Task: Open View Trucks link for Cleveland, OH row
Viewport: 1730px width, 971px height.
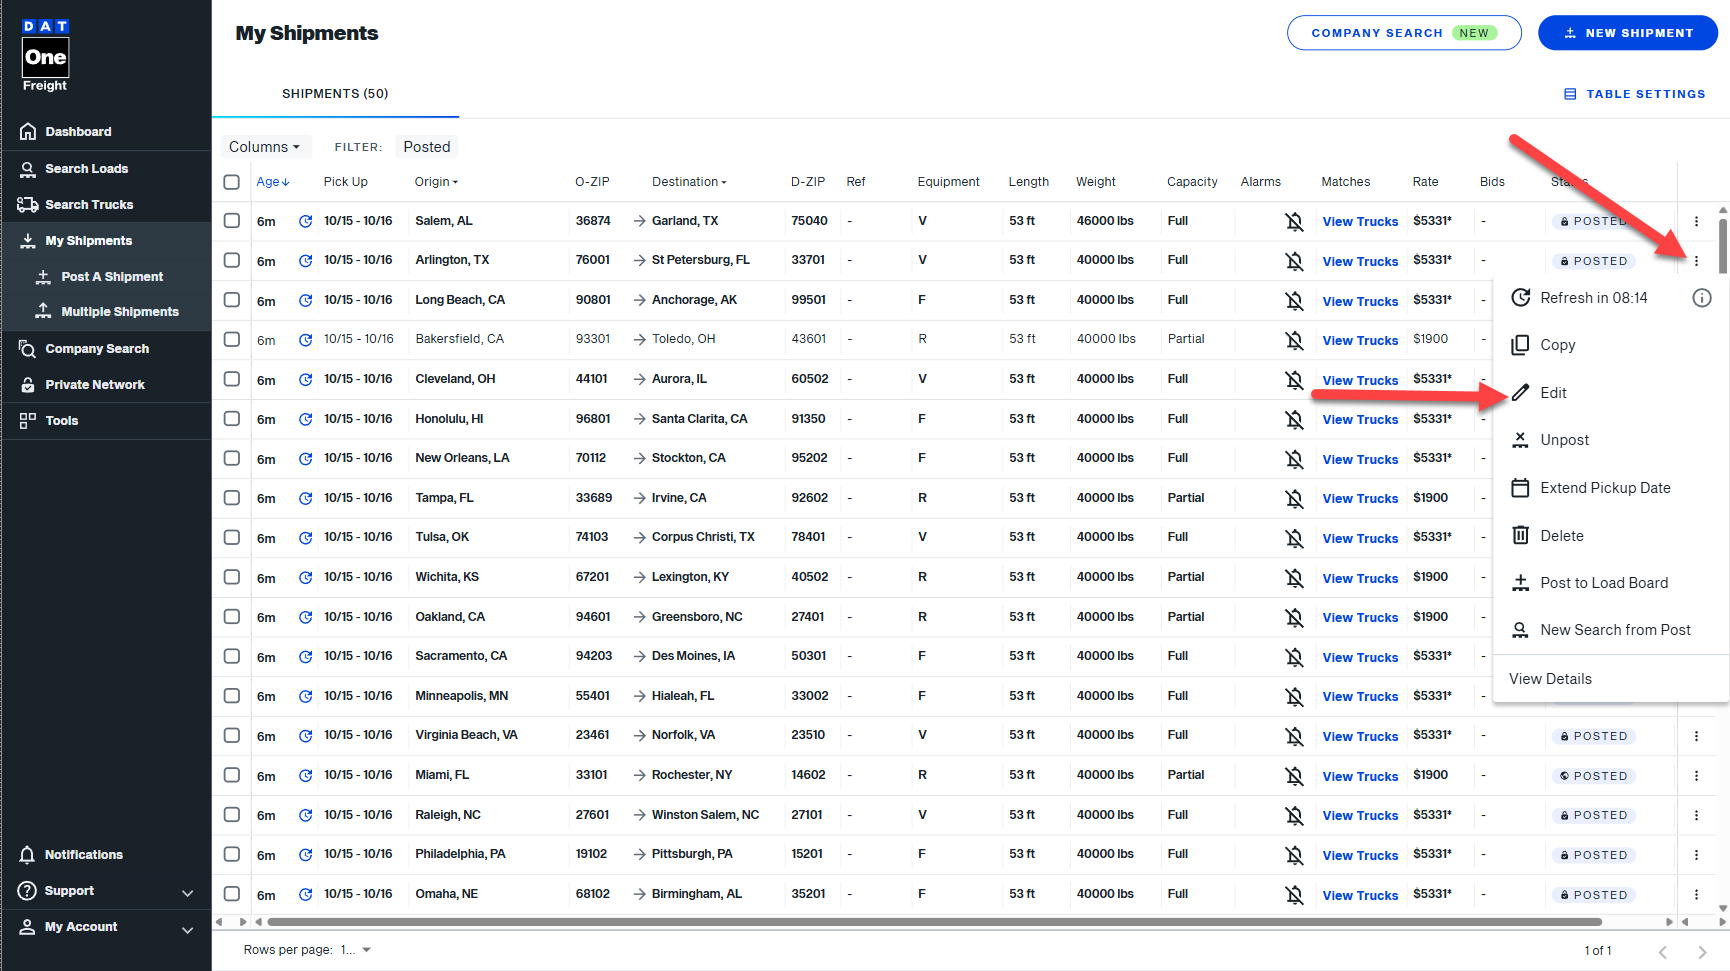Action: click(1360, 380)
